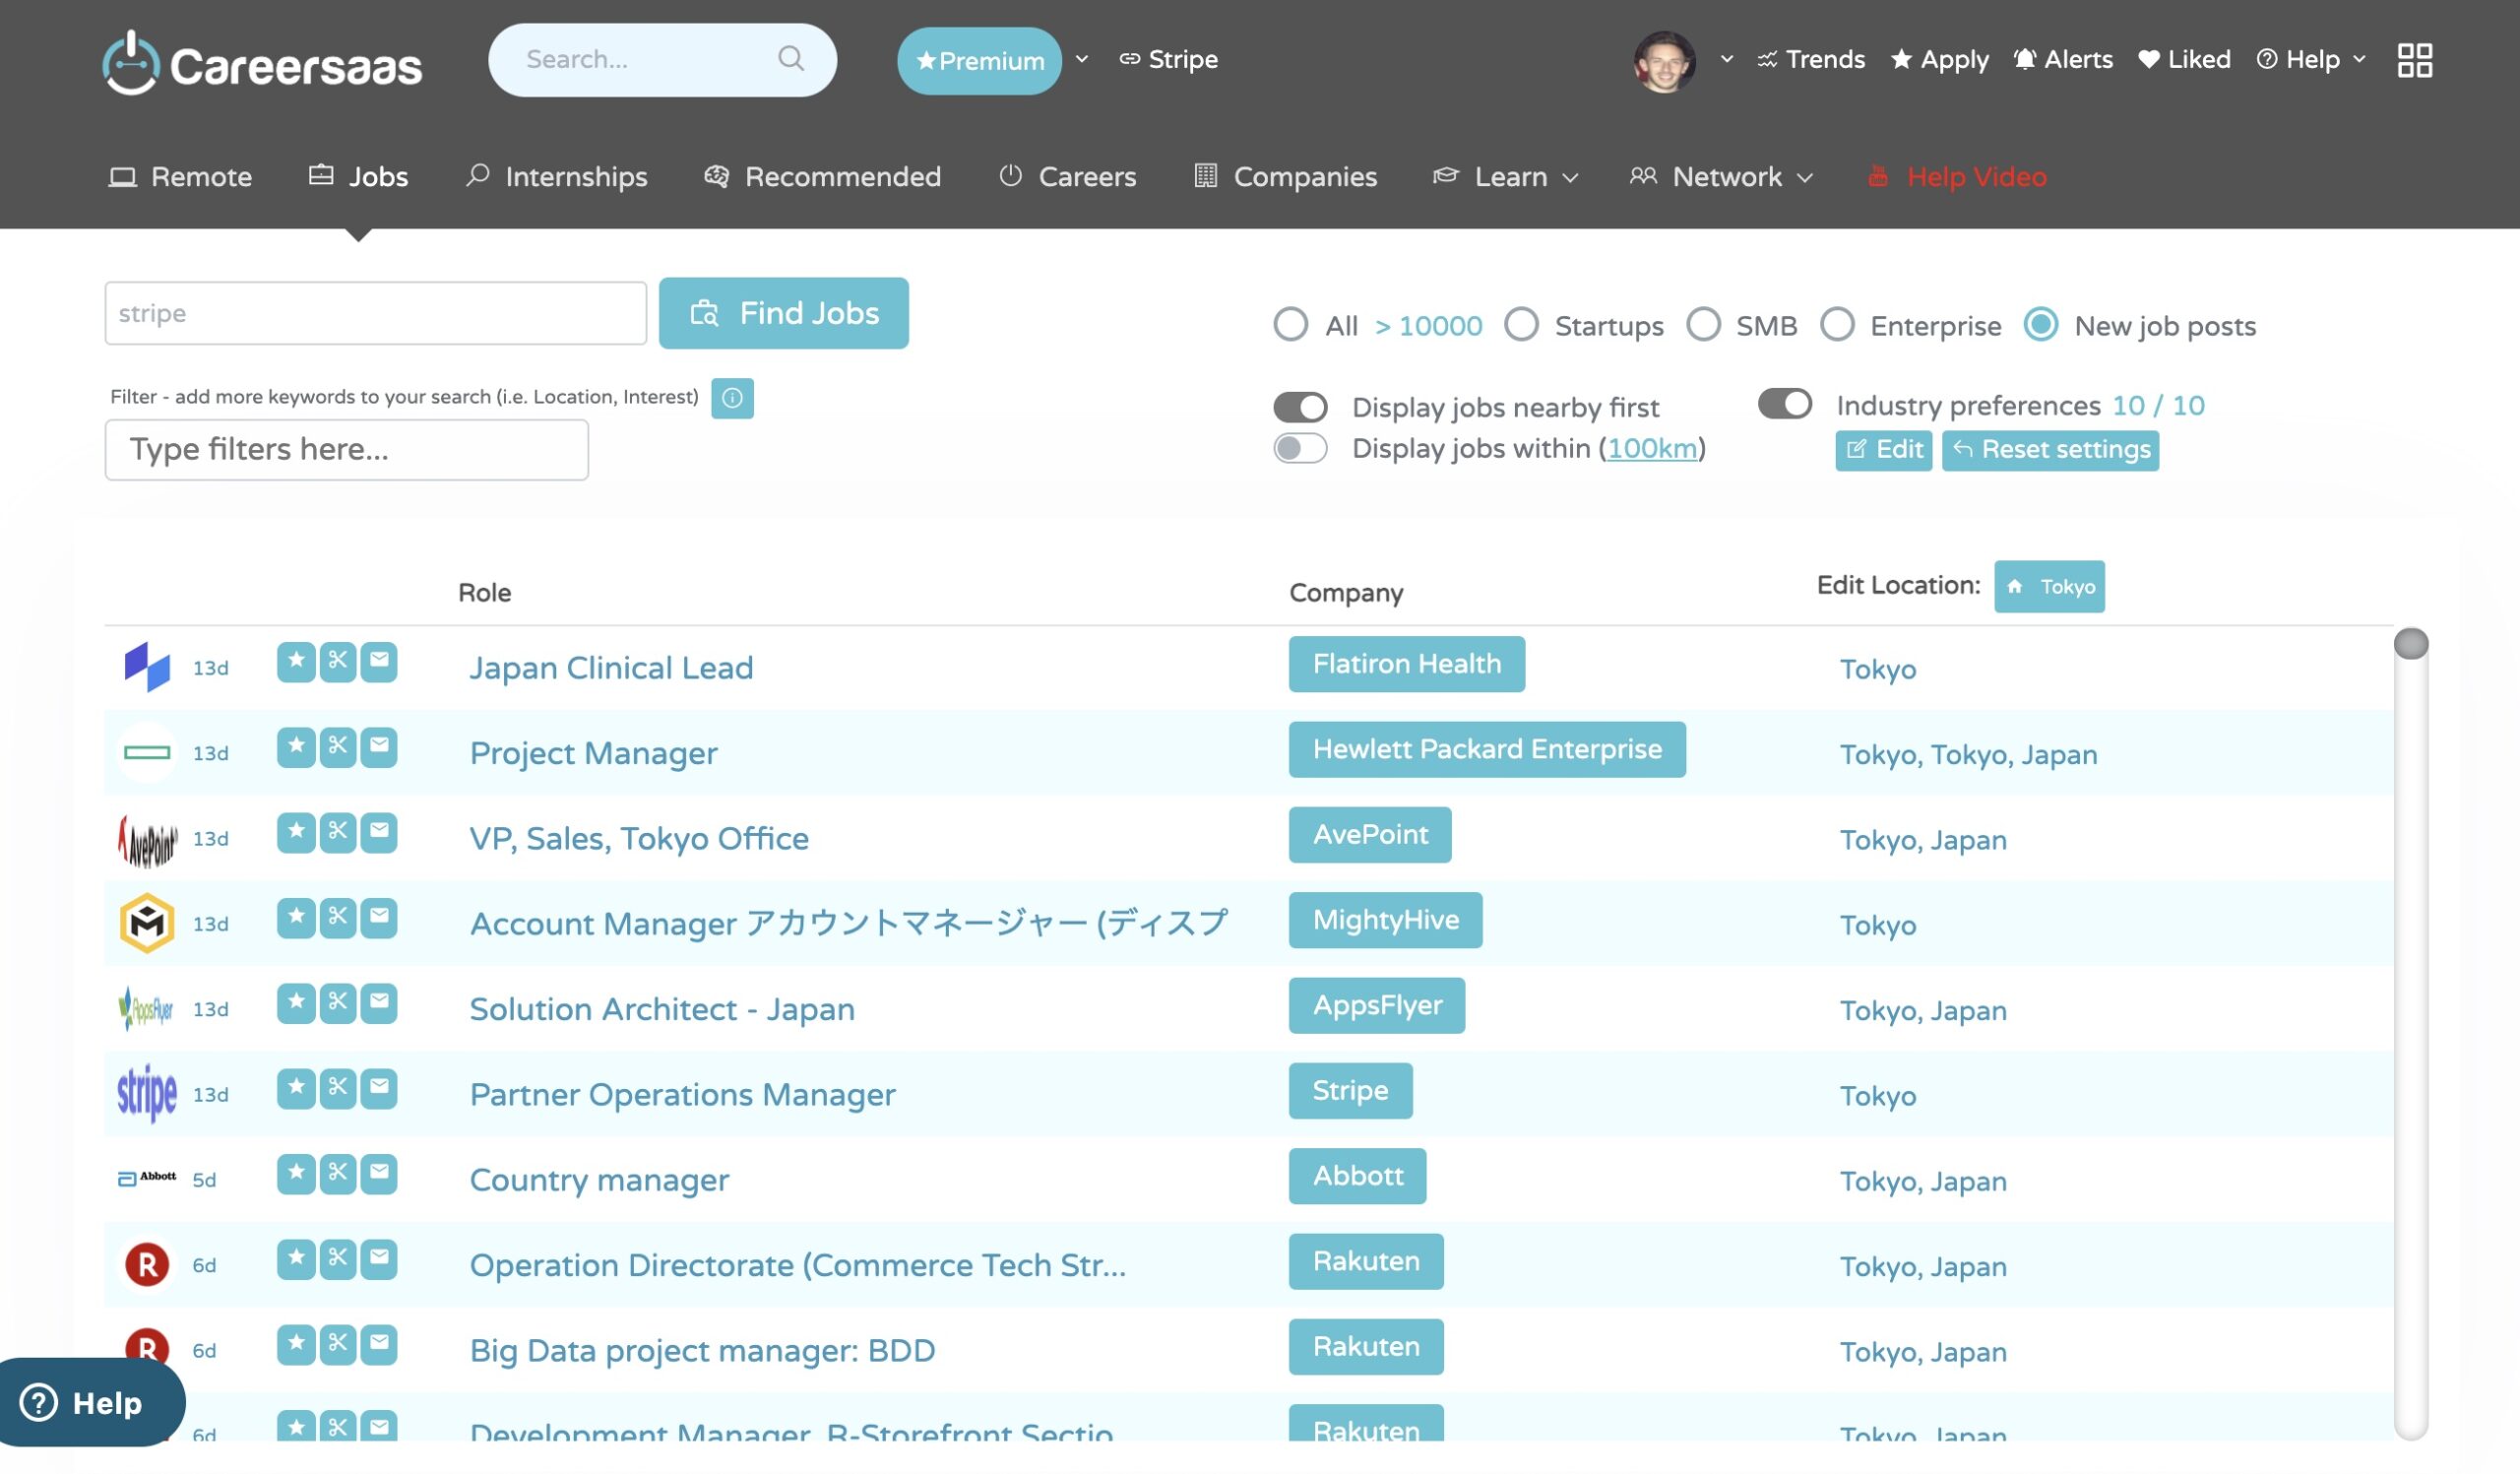Select the All radio button
Viewport: 2520px width, 1474px height.
pyautogui.click(x=1290, y=324)
